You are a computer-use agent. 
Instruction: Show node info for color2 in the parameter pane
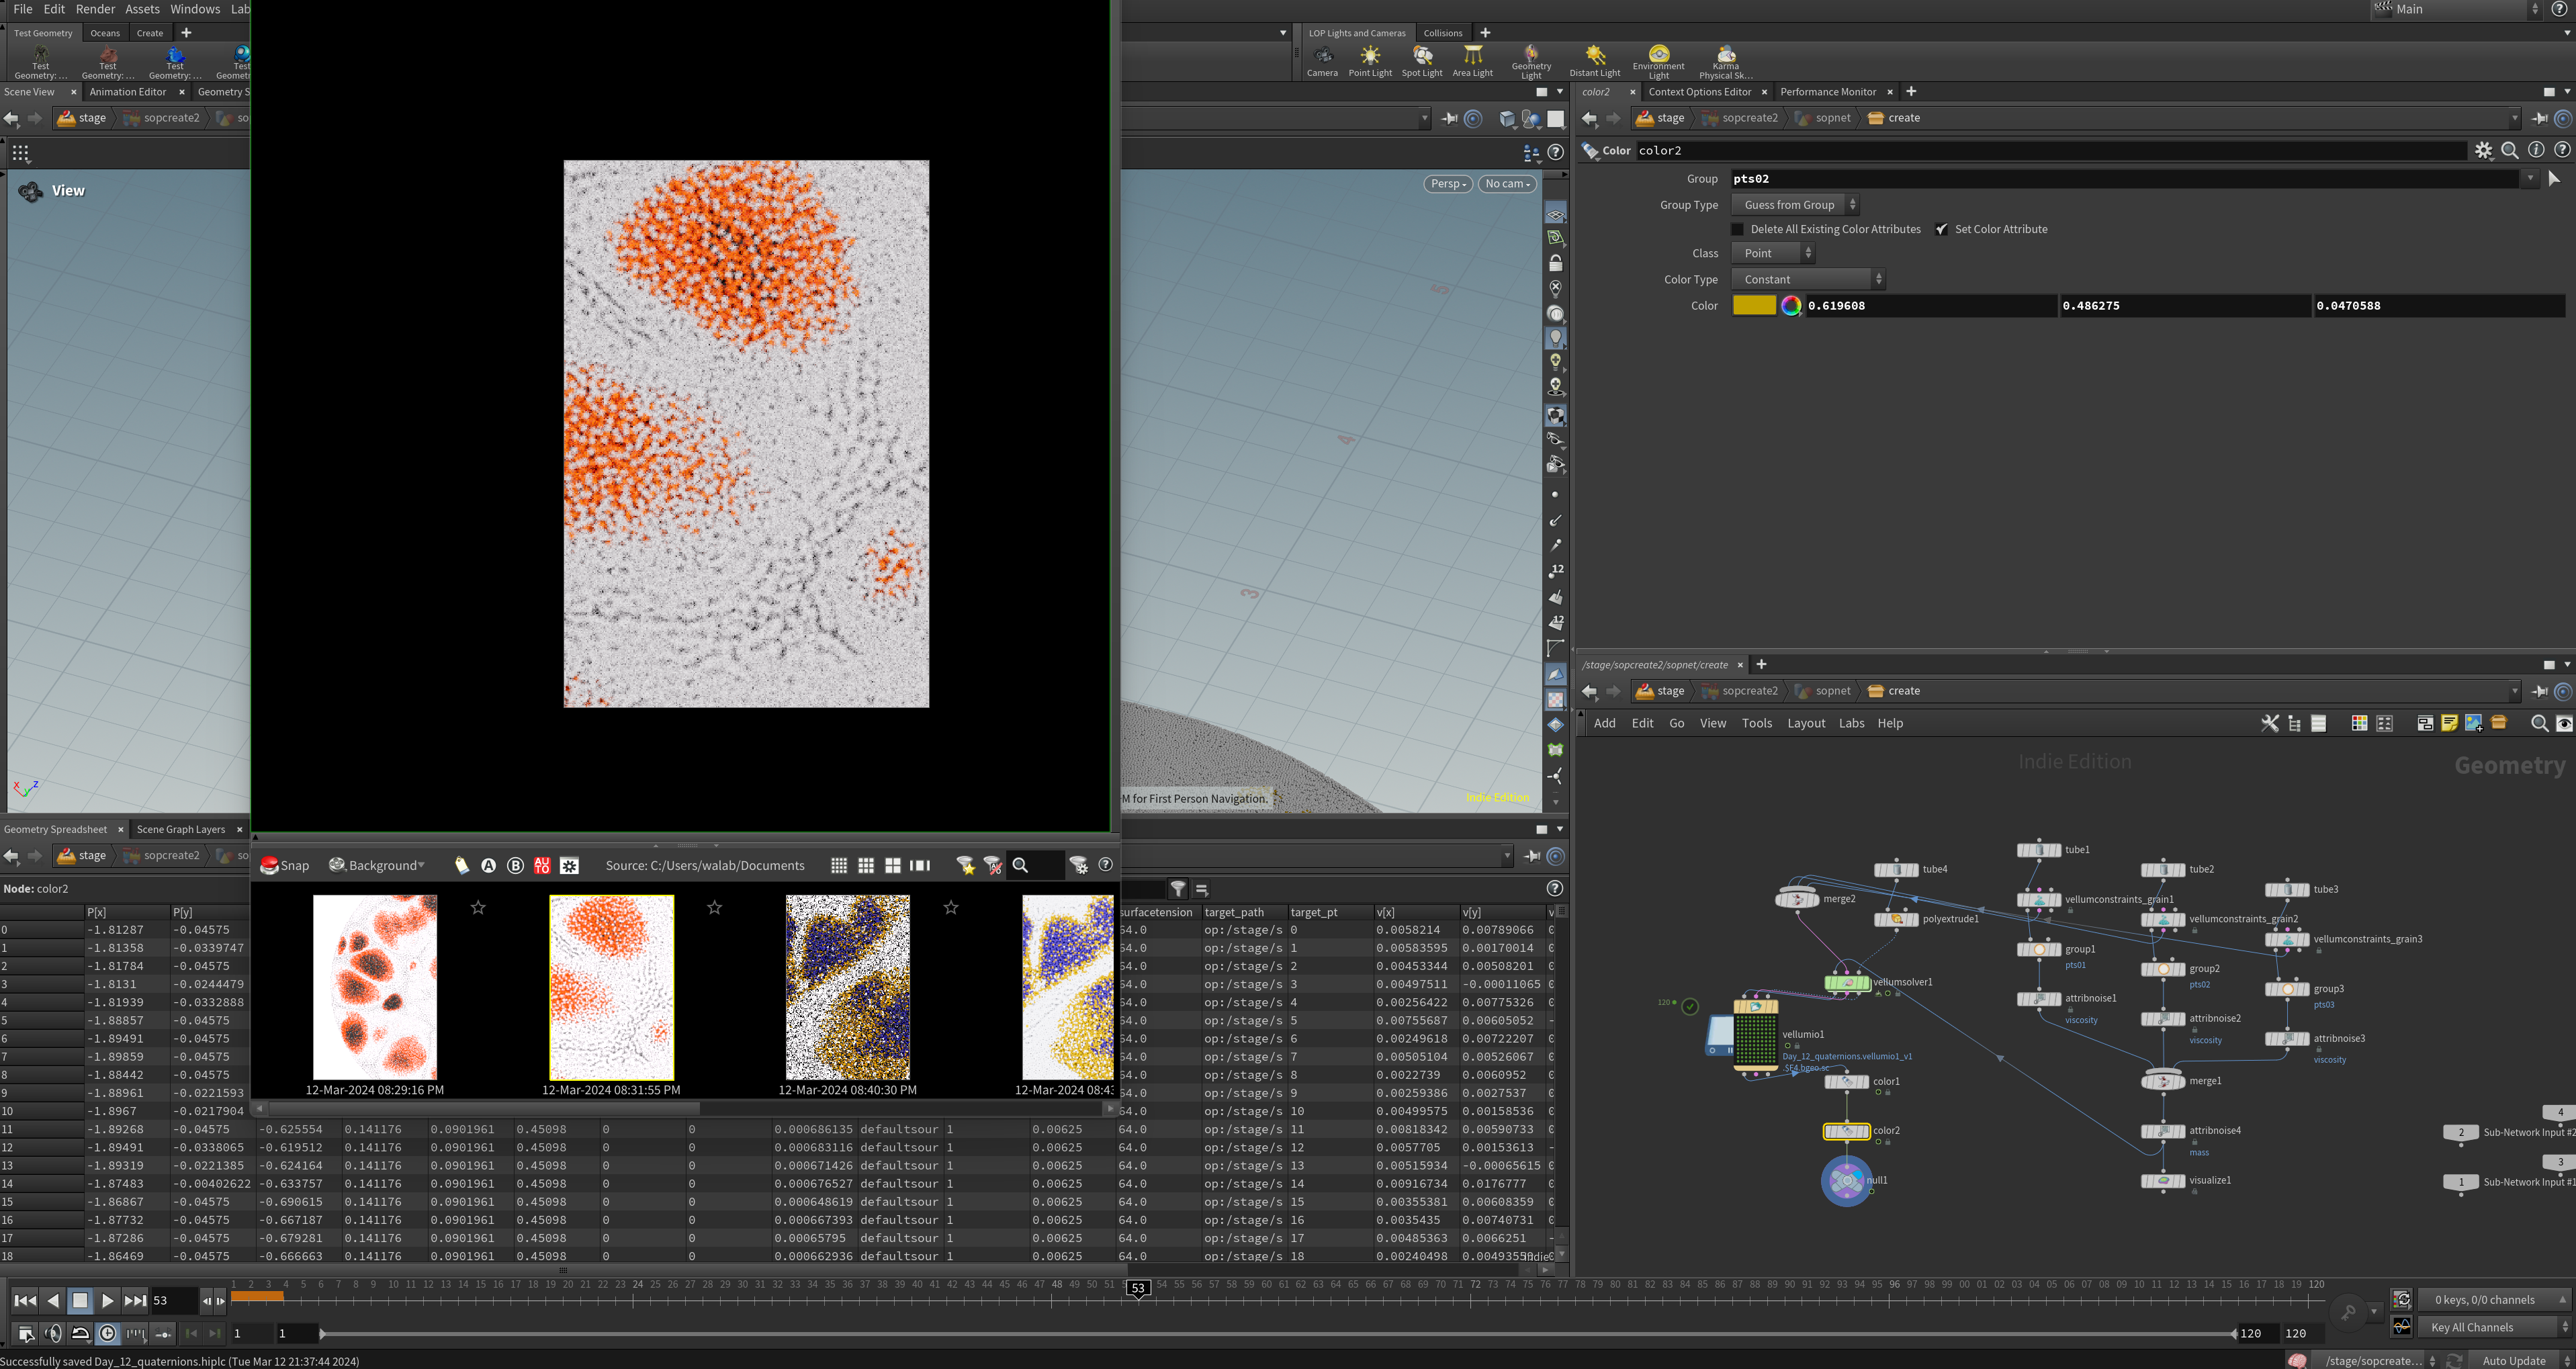click(x=2536, y=150)
